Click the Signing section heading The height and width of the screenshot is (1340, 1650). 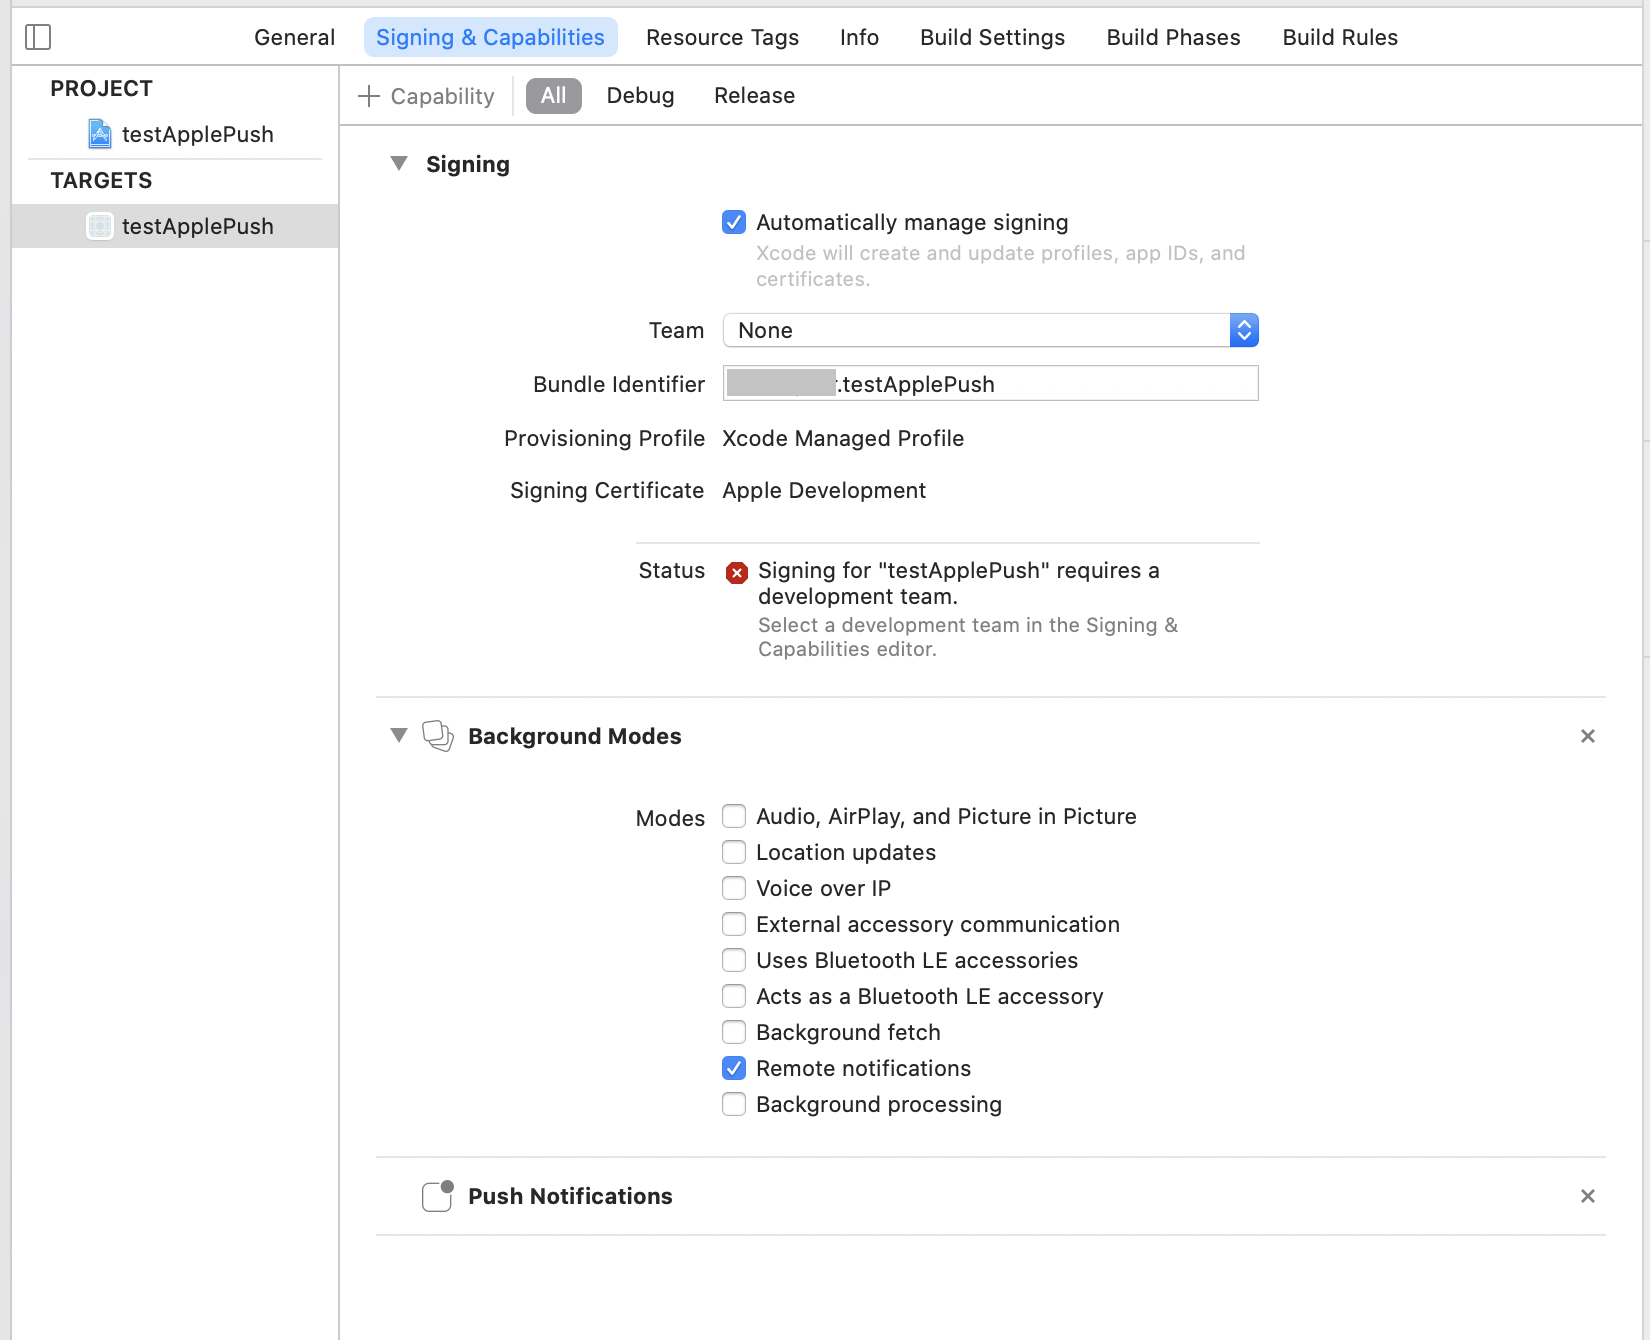click(x=468, y=164)
